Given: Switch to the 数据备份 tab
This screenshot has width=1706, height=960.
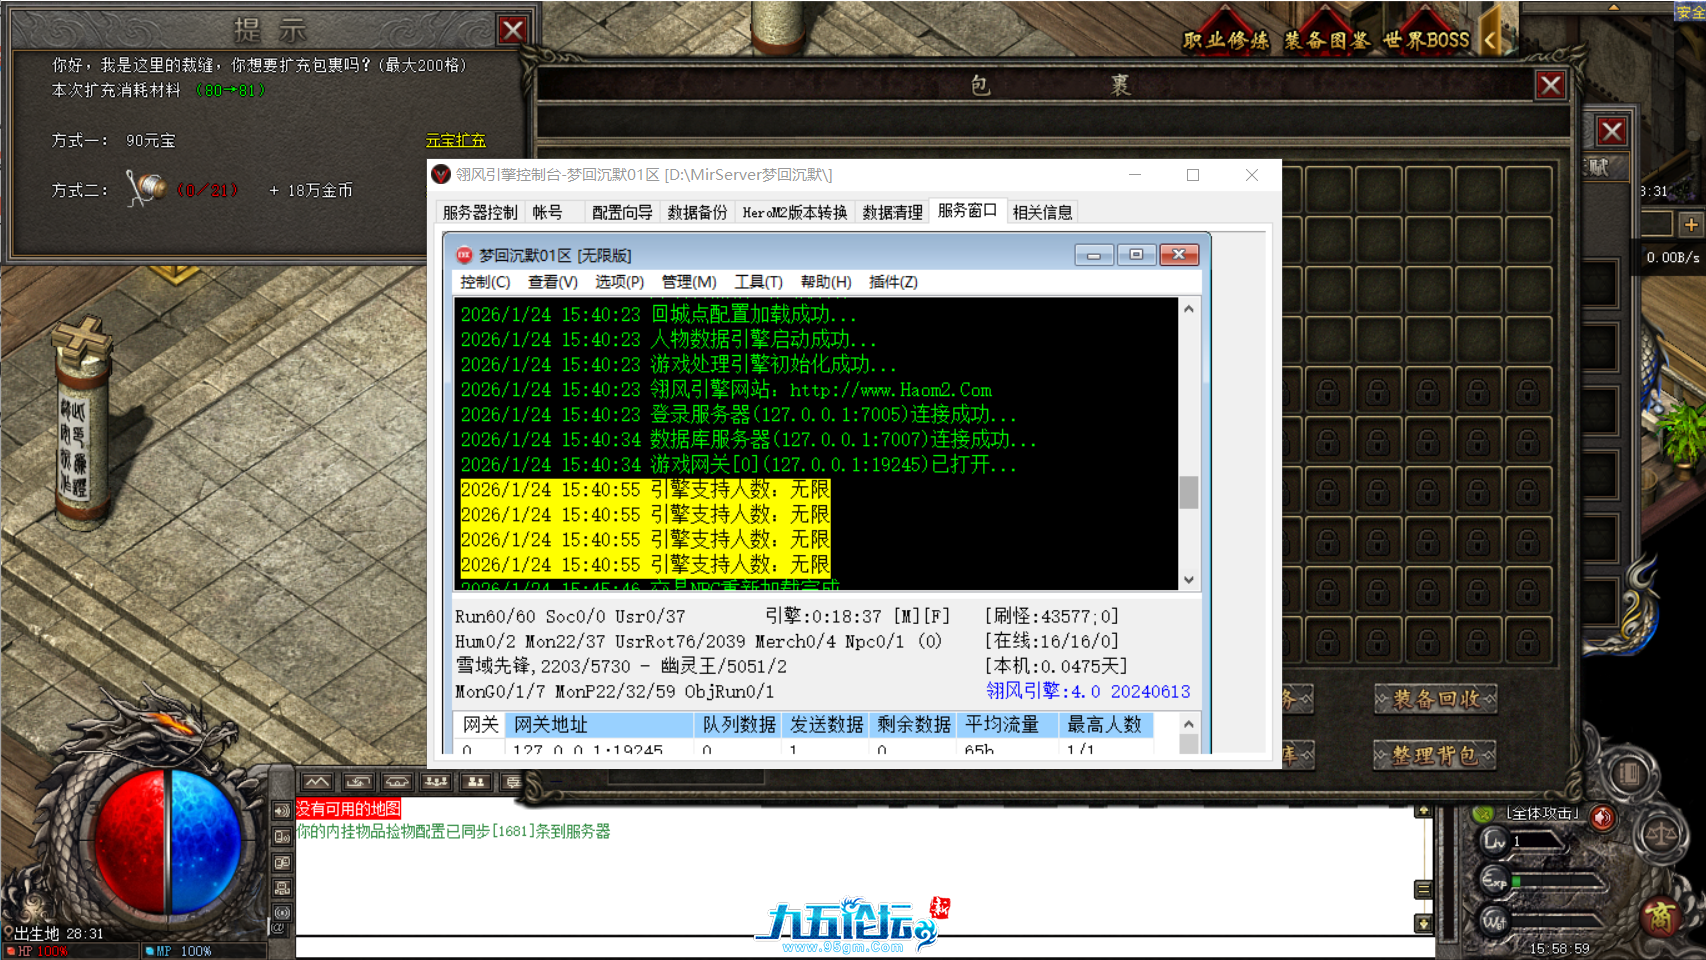Looking at the screenshot, I should [x=697, y=212].
